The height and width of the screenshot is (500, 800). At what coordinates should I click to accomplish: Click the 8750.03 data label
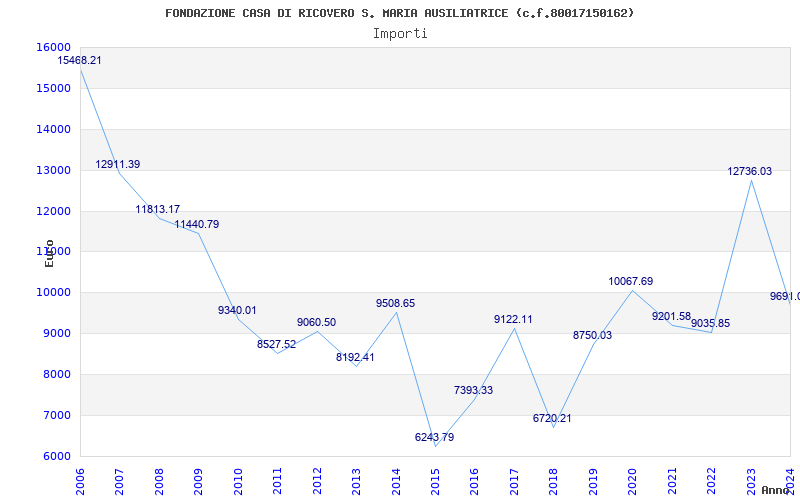(x=592, y=335)
